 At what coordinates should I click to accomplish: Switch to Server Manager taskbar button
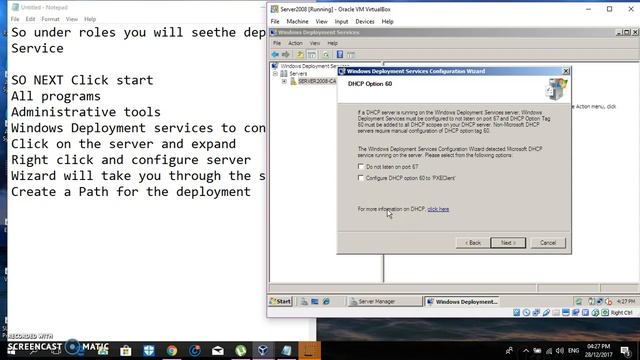point(384,302)
